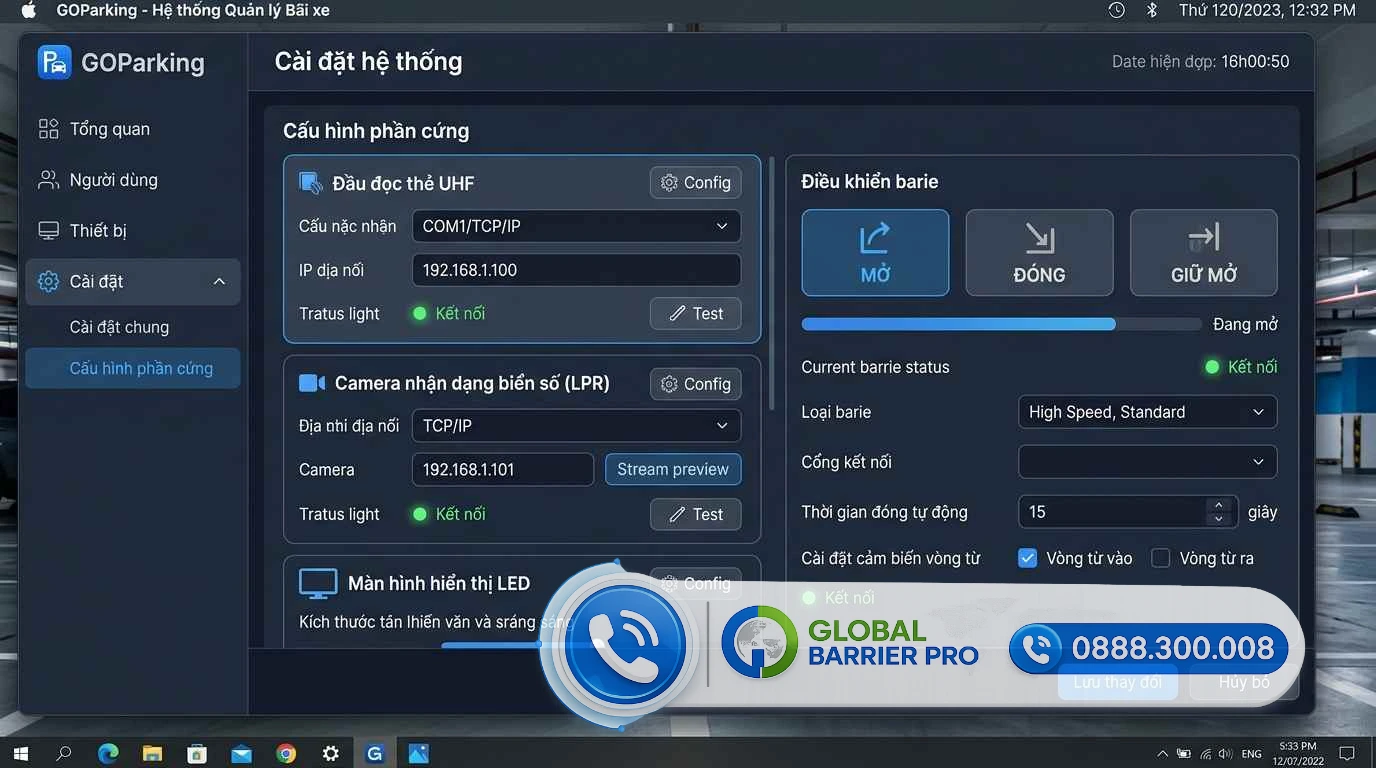The width and height of the screenshot is (1376, 768).
Task: Click the Tổng quan grid icon
Action: [48, 129]
